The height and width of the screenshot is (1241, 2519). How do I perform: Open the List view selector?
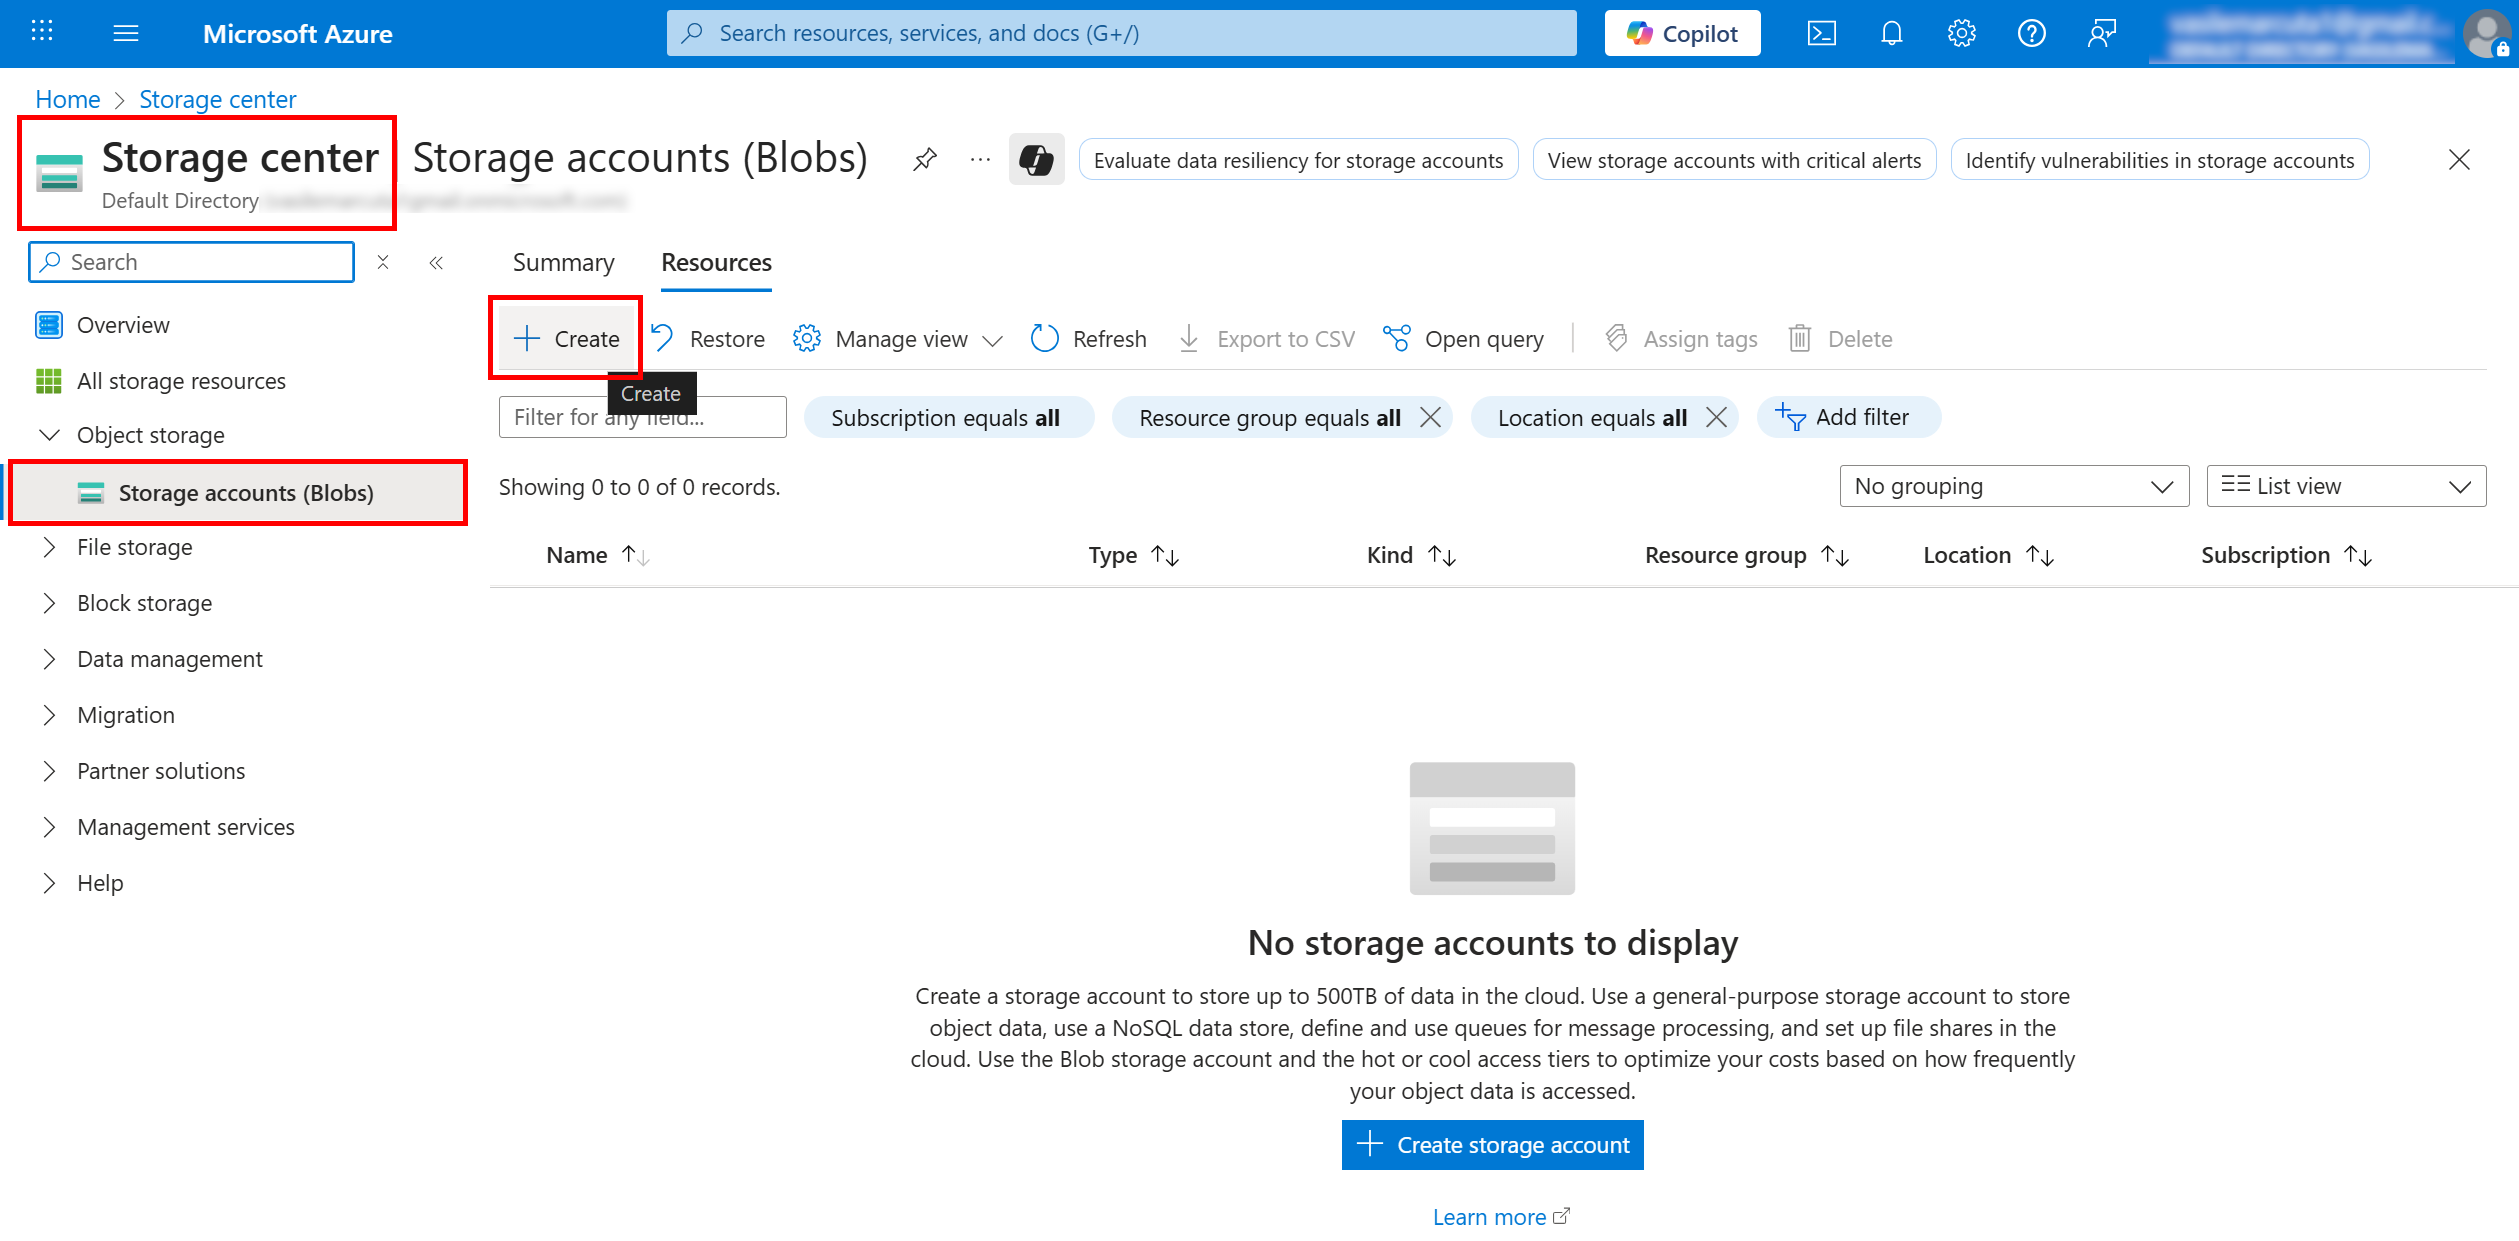point(2345,486)
